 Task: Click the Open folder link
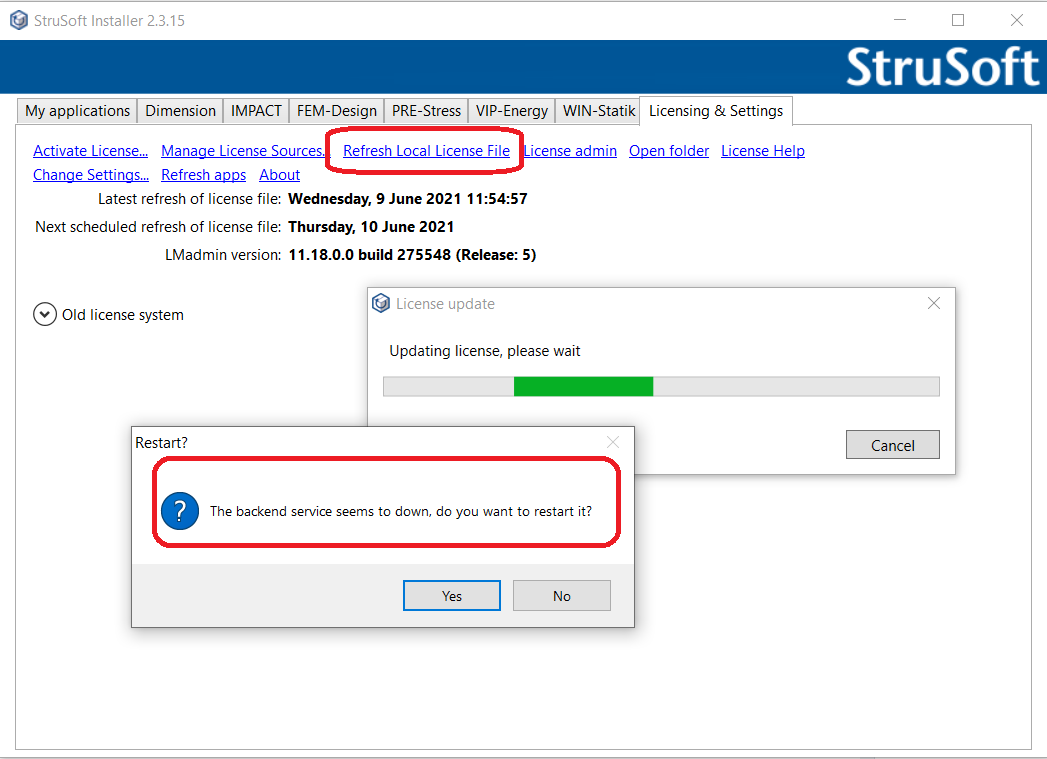coord(669,151)
